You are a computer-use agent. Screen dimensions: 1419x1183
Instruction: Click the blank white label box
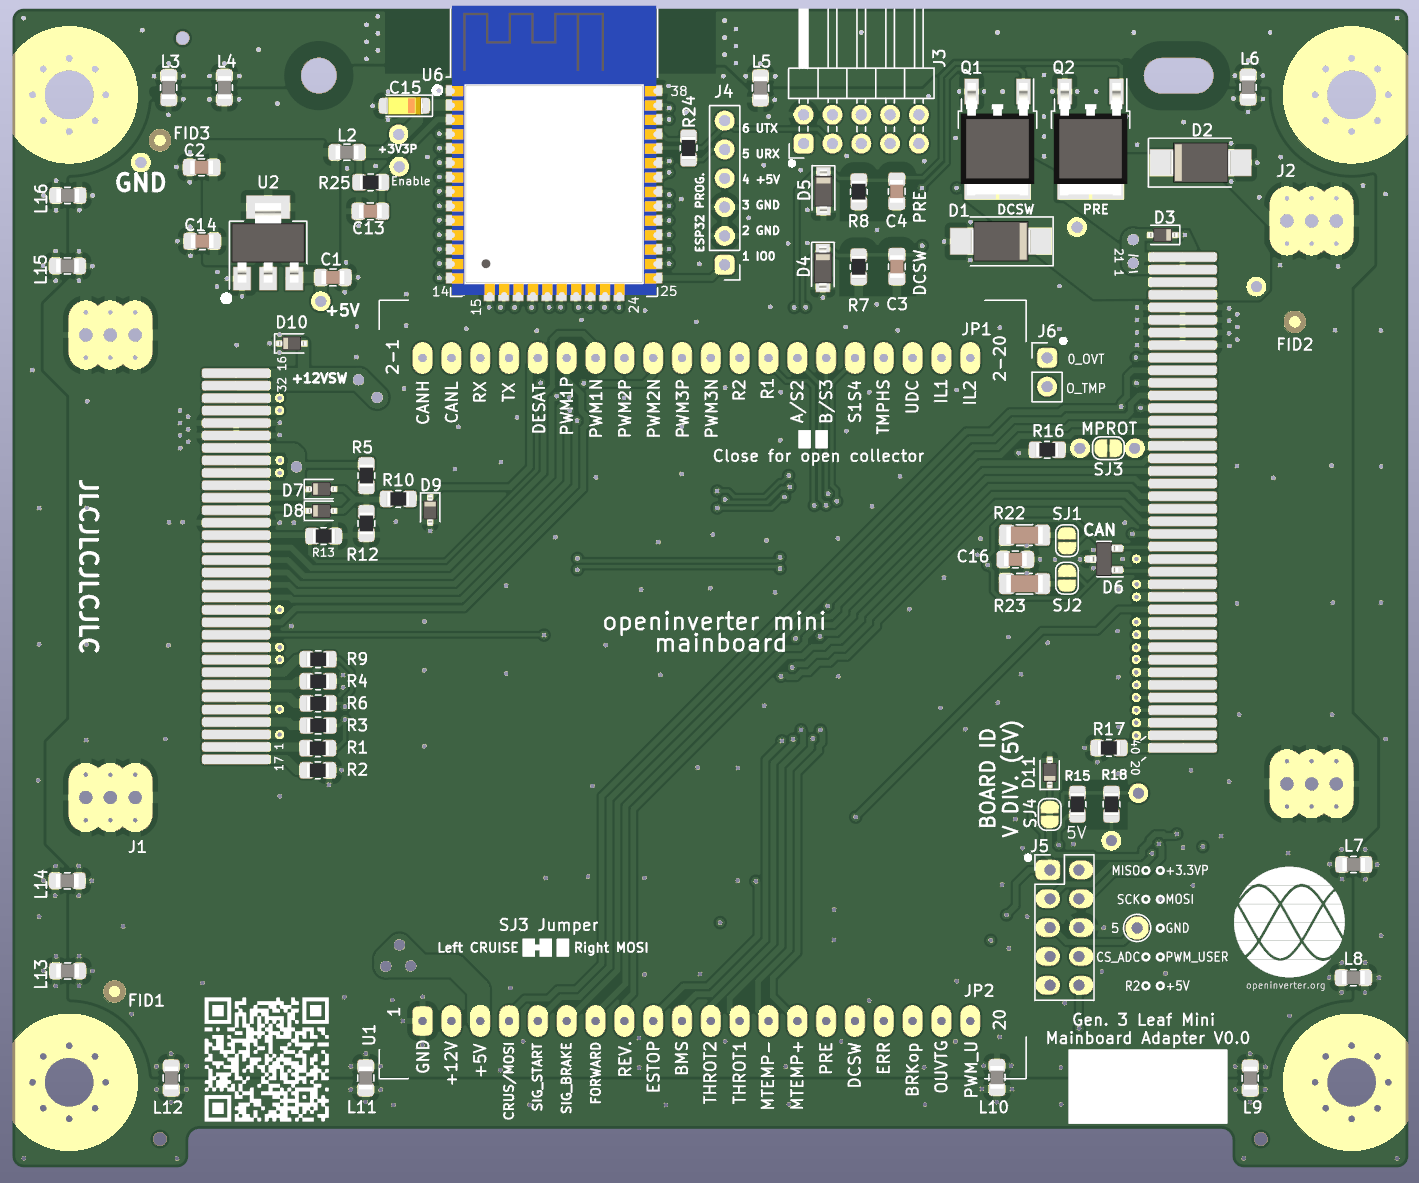[x=1147, y=1087]
